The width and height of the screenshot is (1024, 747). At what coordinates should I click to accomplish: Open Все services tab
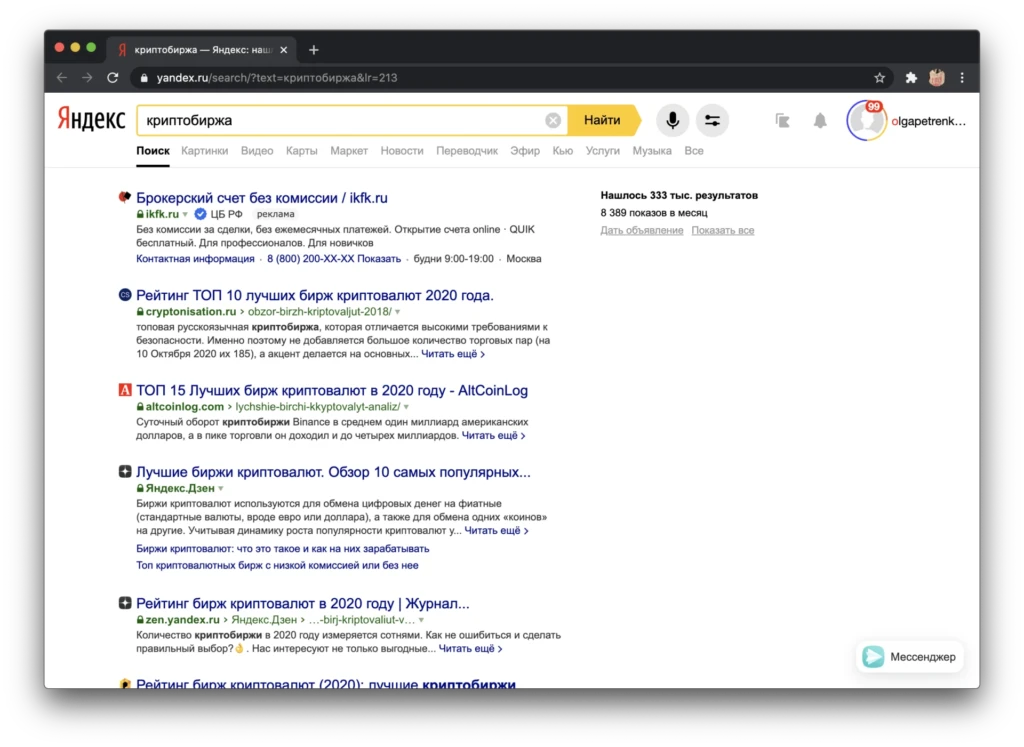point(694,151)
